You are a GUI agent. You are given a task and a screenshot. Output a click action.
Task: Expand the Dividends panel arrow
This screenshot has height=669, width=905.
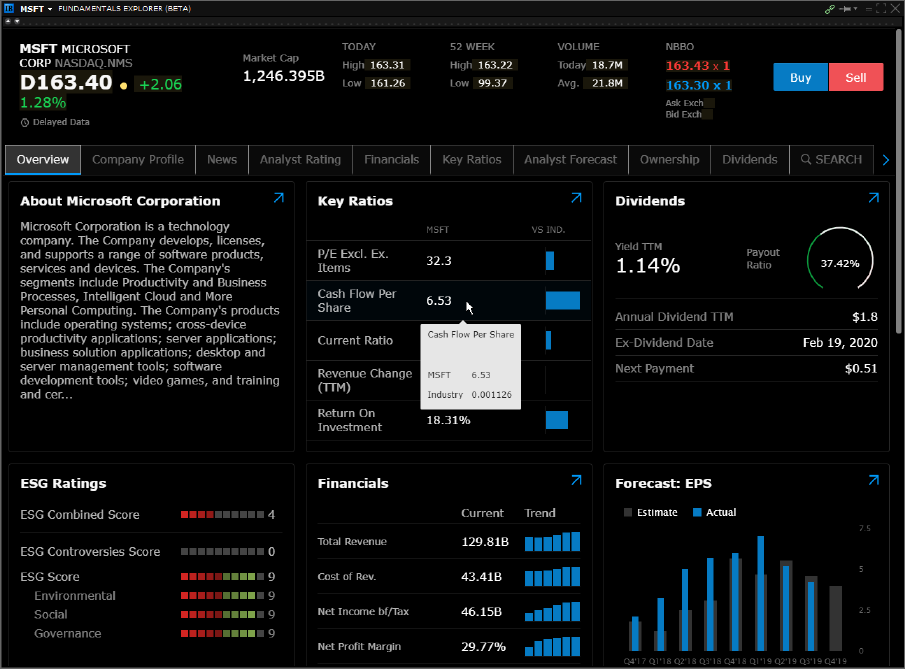pyautogui.click(x=874, y=198)
